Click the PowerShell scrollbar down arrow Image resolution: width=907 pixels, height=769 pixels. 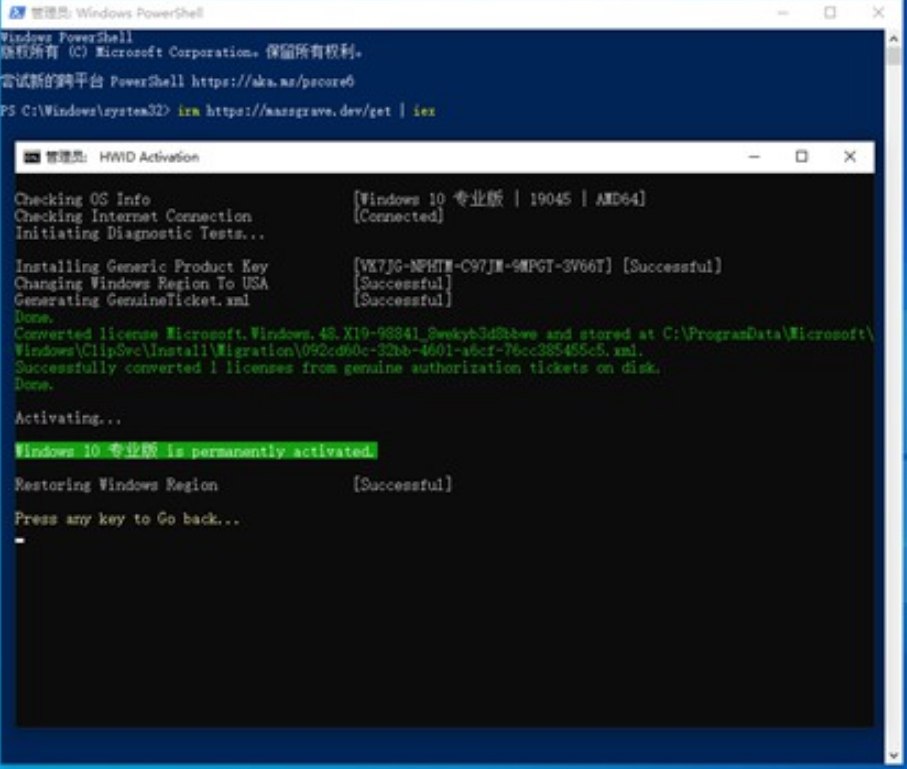click(895, 757)
